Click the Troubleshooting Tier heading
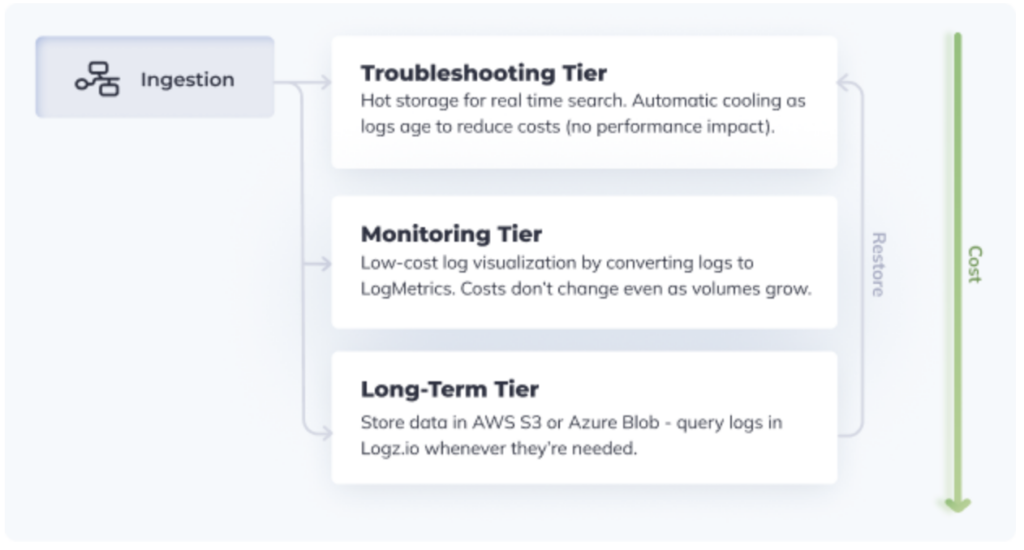 483,73
